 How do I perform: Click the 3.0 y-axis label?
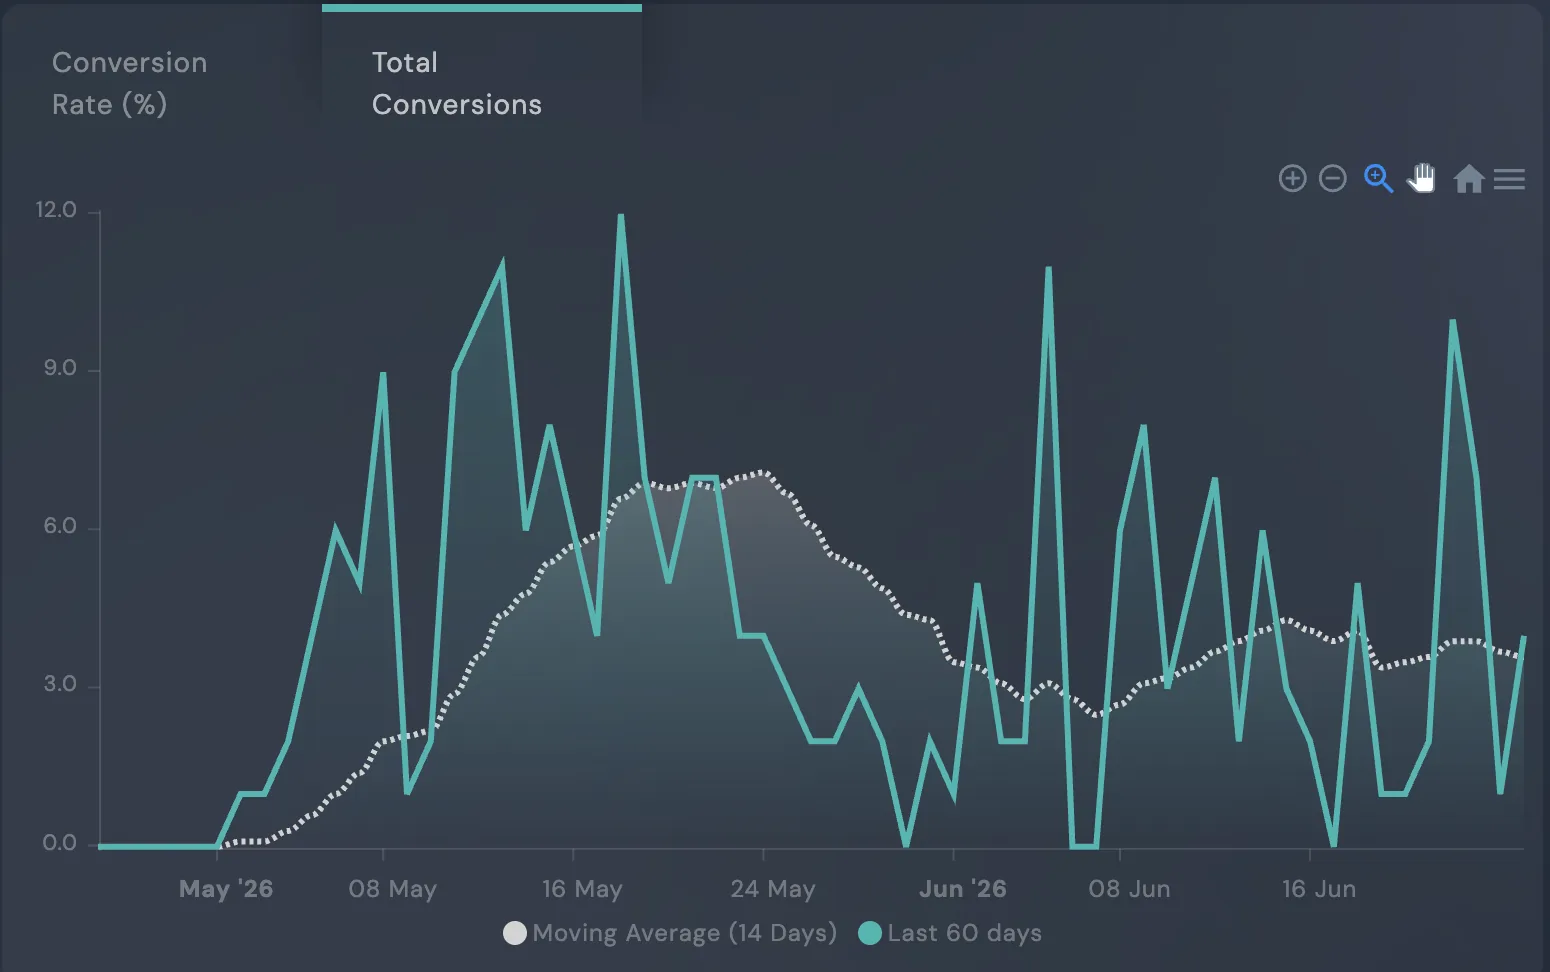pos(60,684)
